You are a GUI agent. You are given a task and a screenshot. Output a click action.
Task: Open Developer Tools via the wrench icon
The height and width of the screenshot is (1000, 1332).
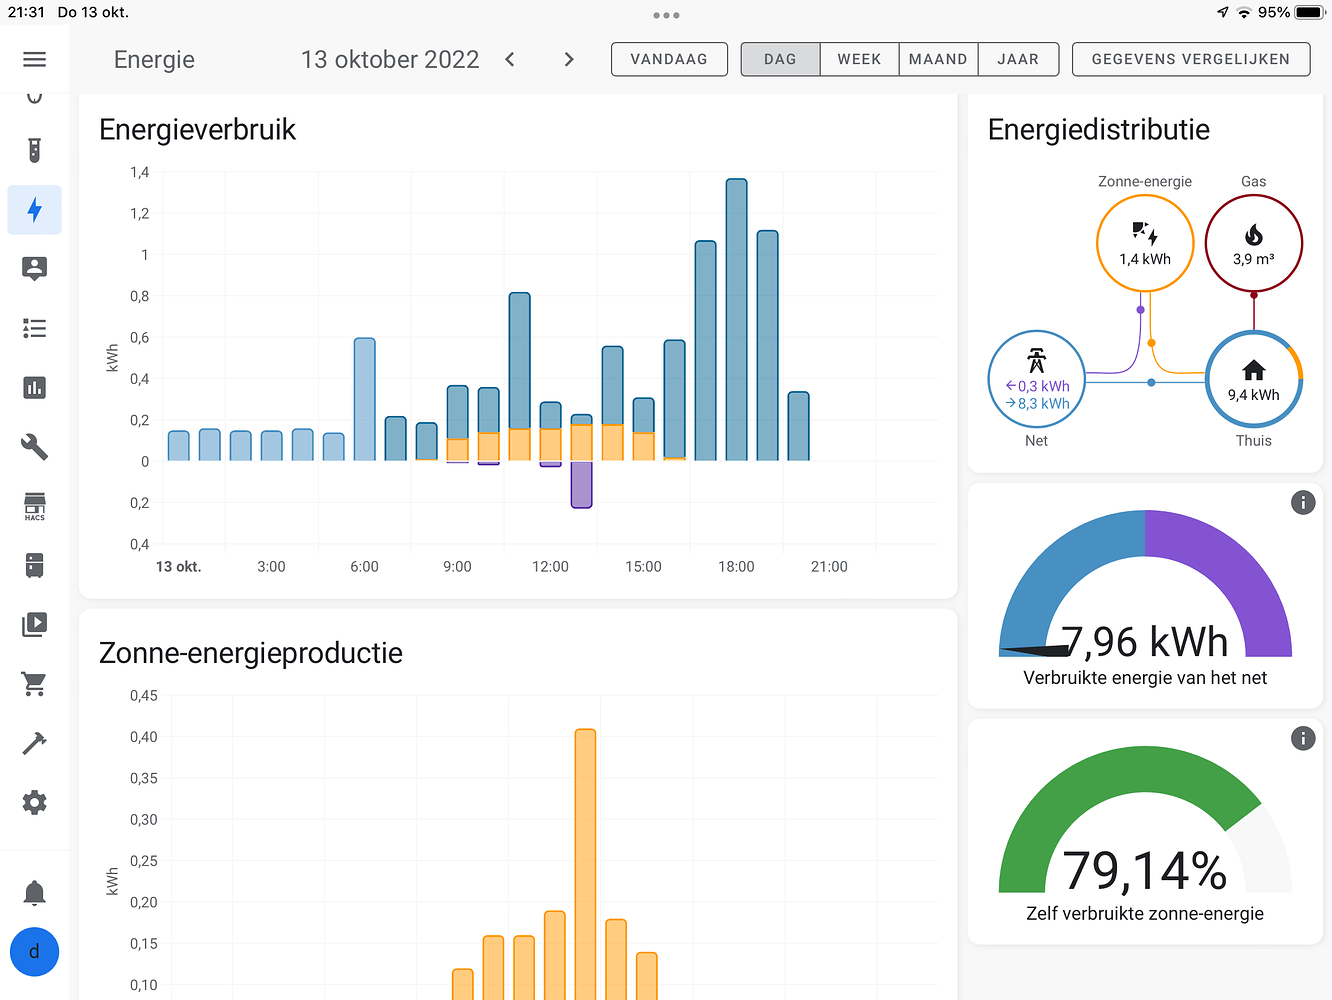point(34,447)
